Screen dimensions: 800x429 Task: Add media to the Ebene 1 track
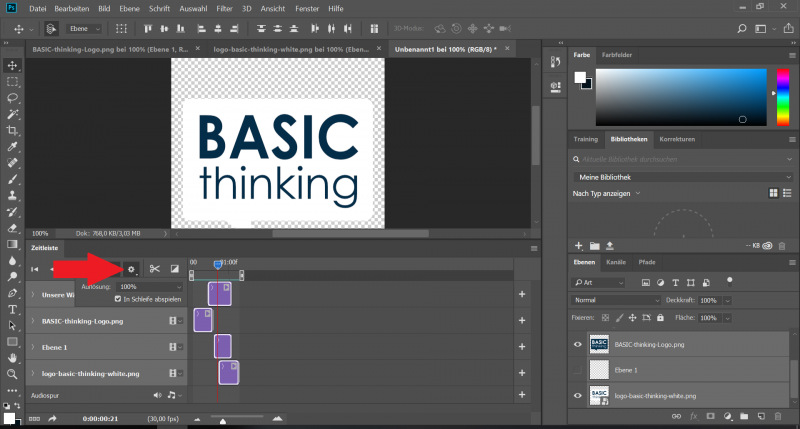[x=522, y=346]
